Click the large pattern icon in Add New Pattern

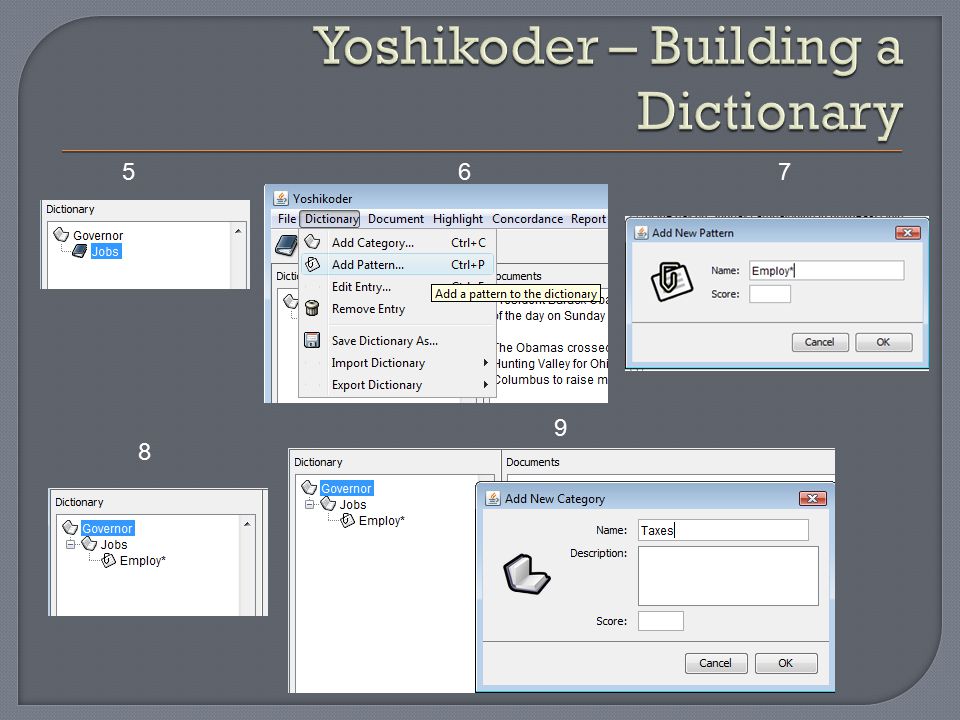click(672, 281)
